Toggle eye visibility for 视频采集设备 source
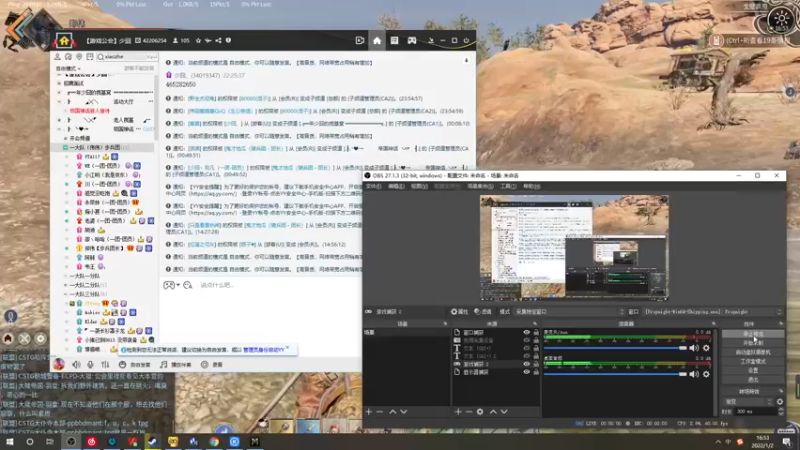 coord(527,340)
